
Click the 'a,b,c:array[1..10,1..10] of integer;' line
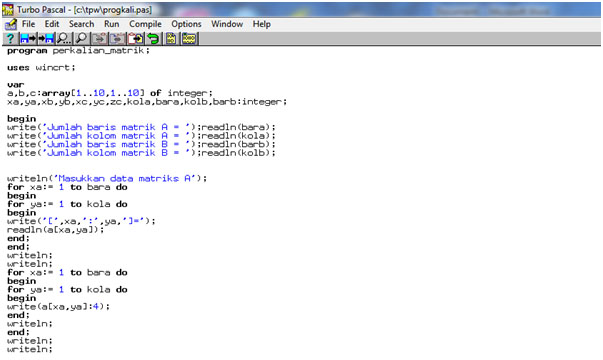tap(110, 93)
